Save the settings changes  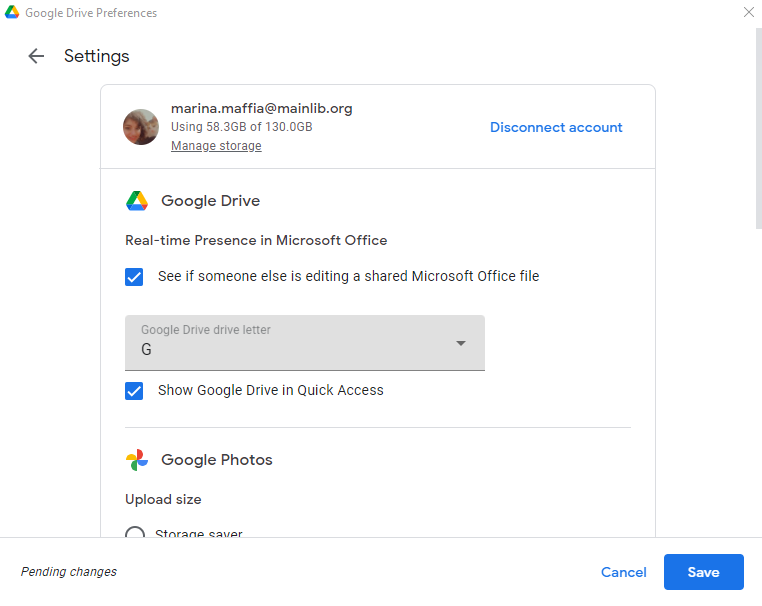click(x=704, y=572)
